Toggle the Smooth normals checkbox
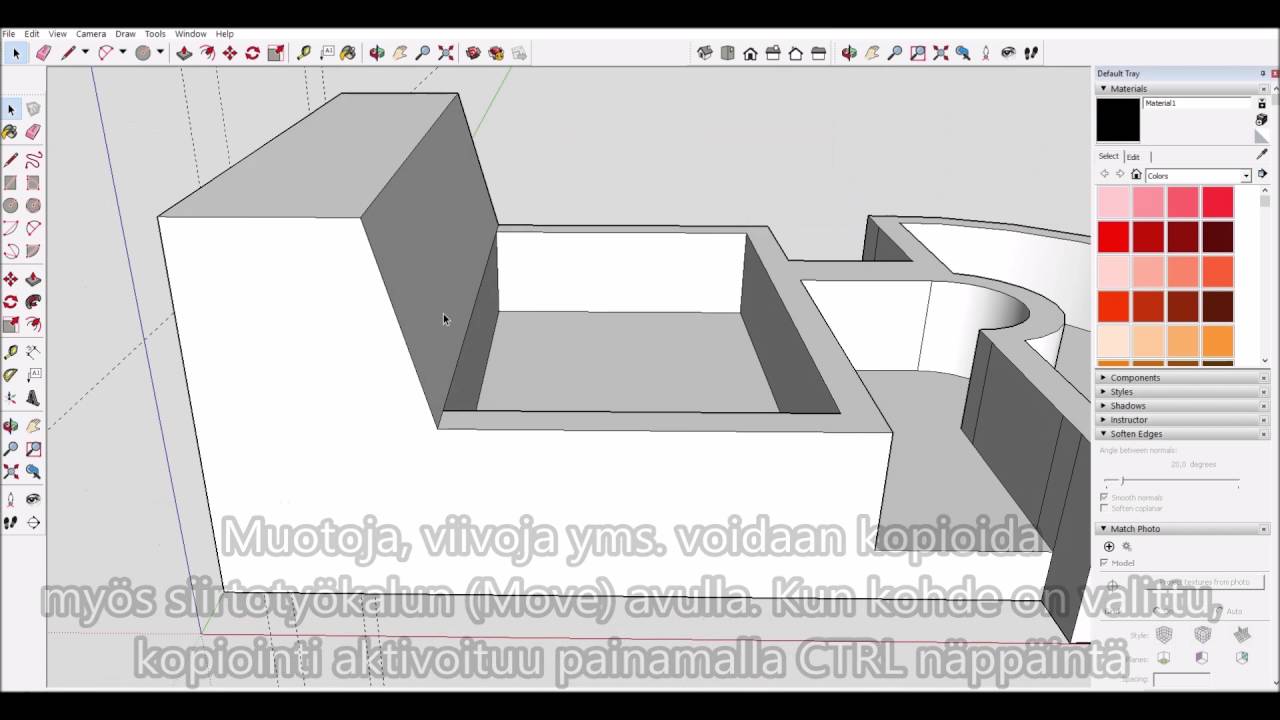The width and height of the screenshot is (1280, 720). click(x=1104, y=497)
